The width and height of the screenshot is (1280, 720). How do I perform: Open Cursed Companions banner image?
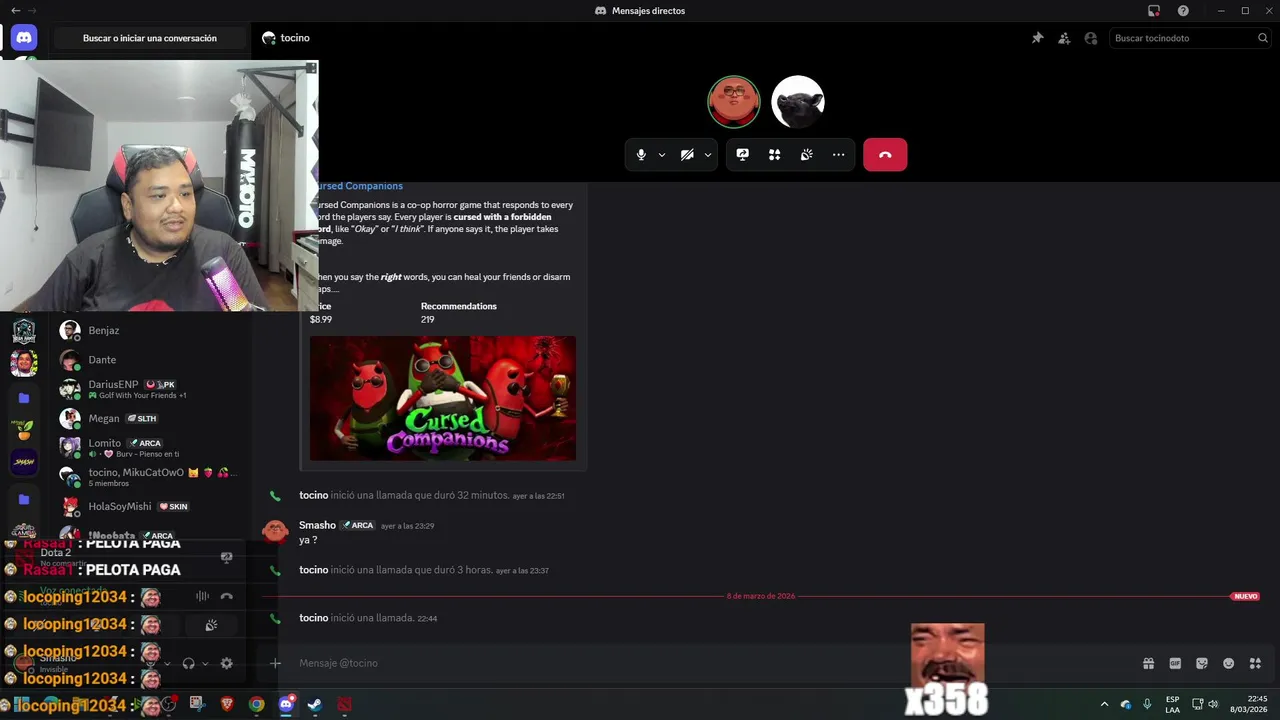pos(443,398)
